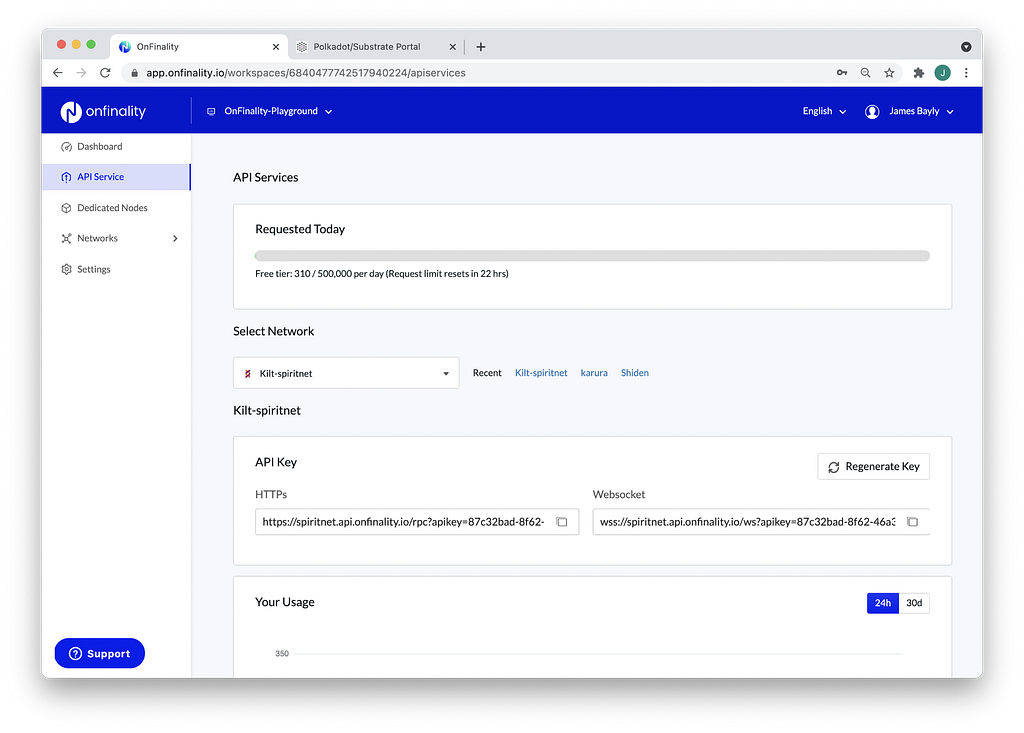The image size is (1024, 733).
Task: Click the workspace icon beside OnFinality-Playground
Action: pyautogui.click(x=211, y=111)
